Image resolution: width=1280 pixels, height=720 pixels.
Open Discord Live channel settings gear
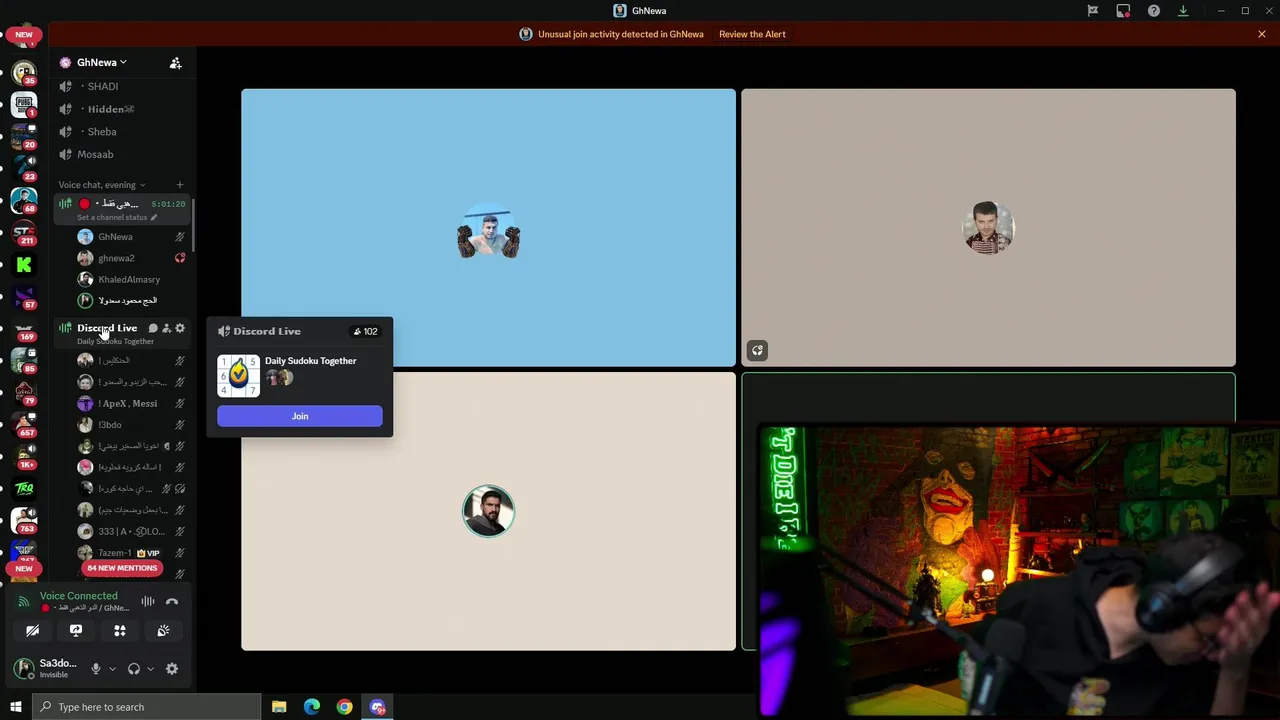pos(180,328)
